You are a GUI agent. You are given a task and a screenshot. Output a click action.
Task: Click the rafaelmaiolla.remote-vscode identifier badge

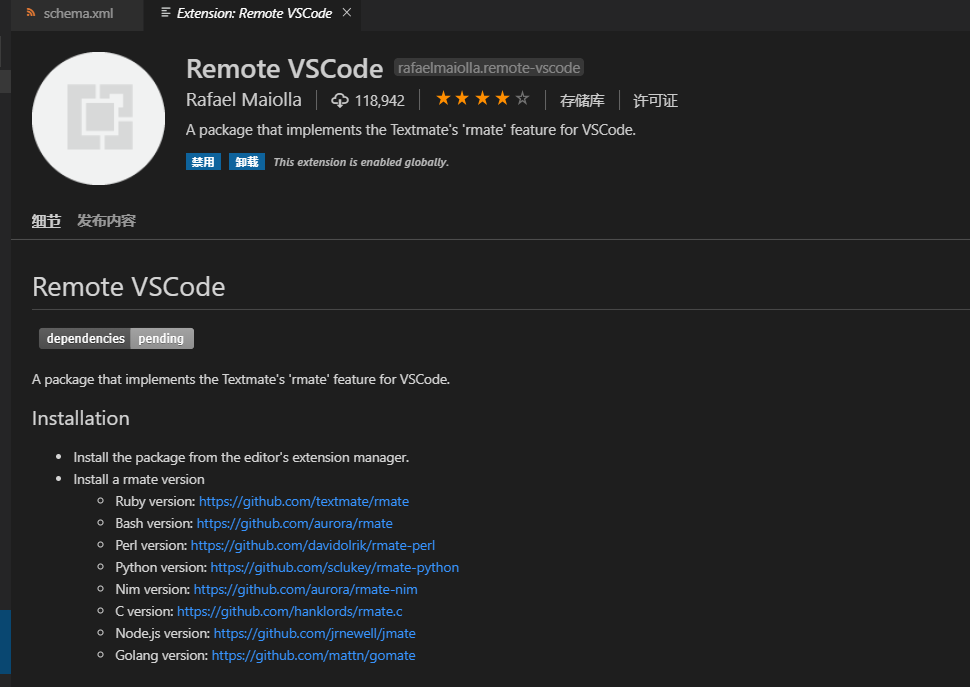point(488,67)
